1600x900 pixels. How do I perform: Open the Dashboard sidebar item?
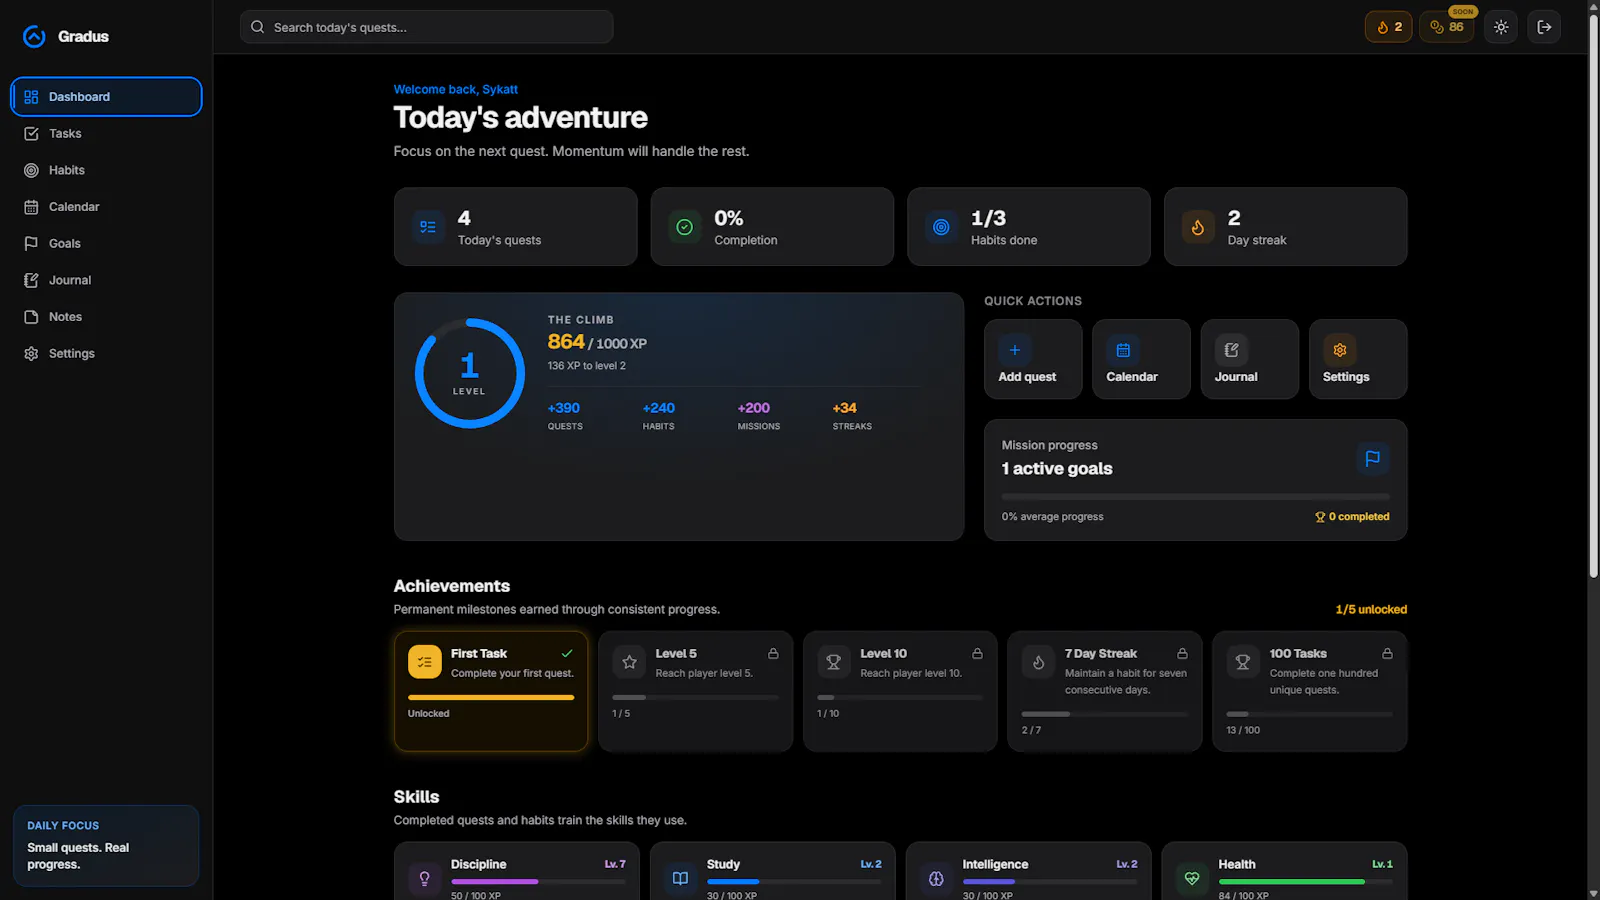106,97
